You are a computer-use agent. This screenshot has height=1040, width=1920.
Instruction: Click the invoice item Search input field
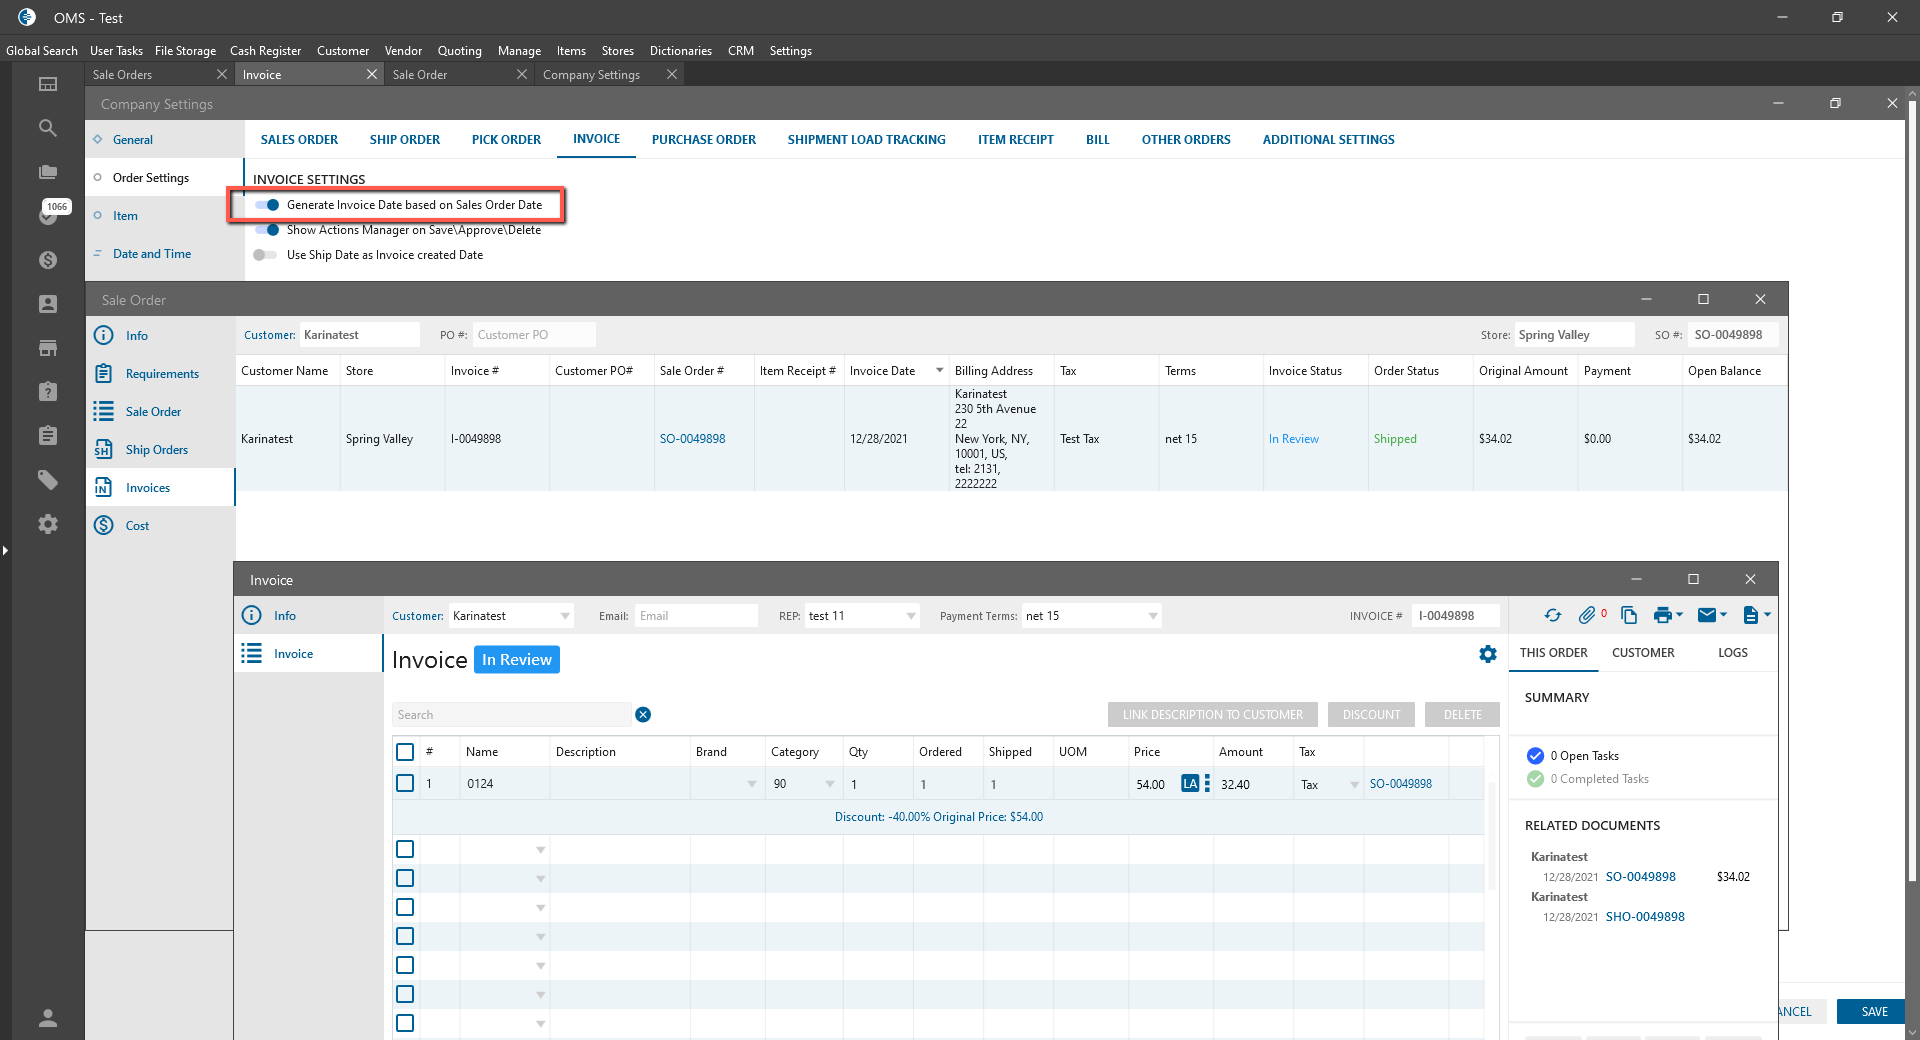coord(510,715)
